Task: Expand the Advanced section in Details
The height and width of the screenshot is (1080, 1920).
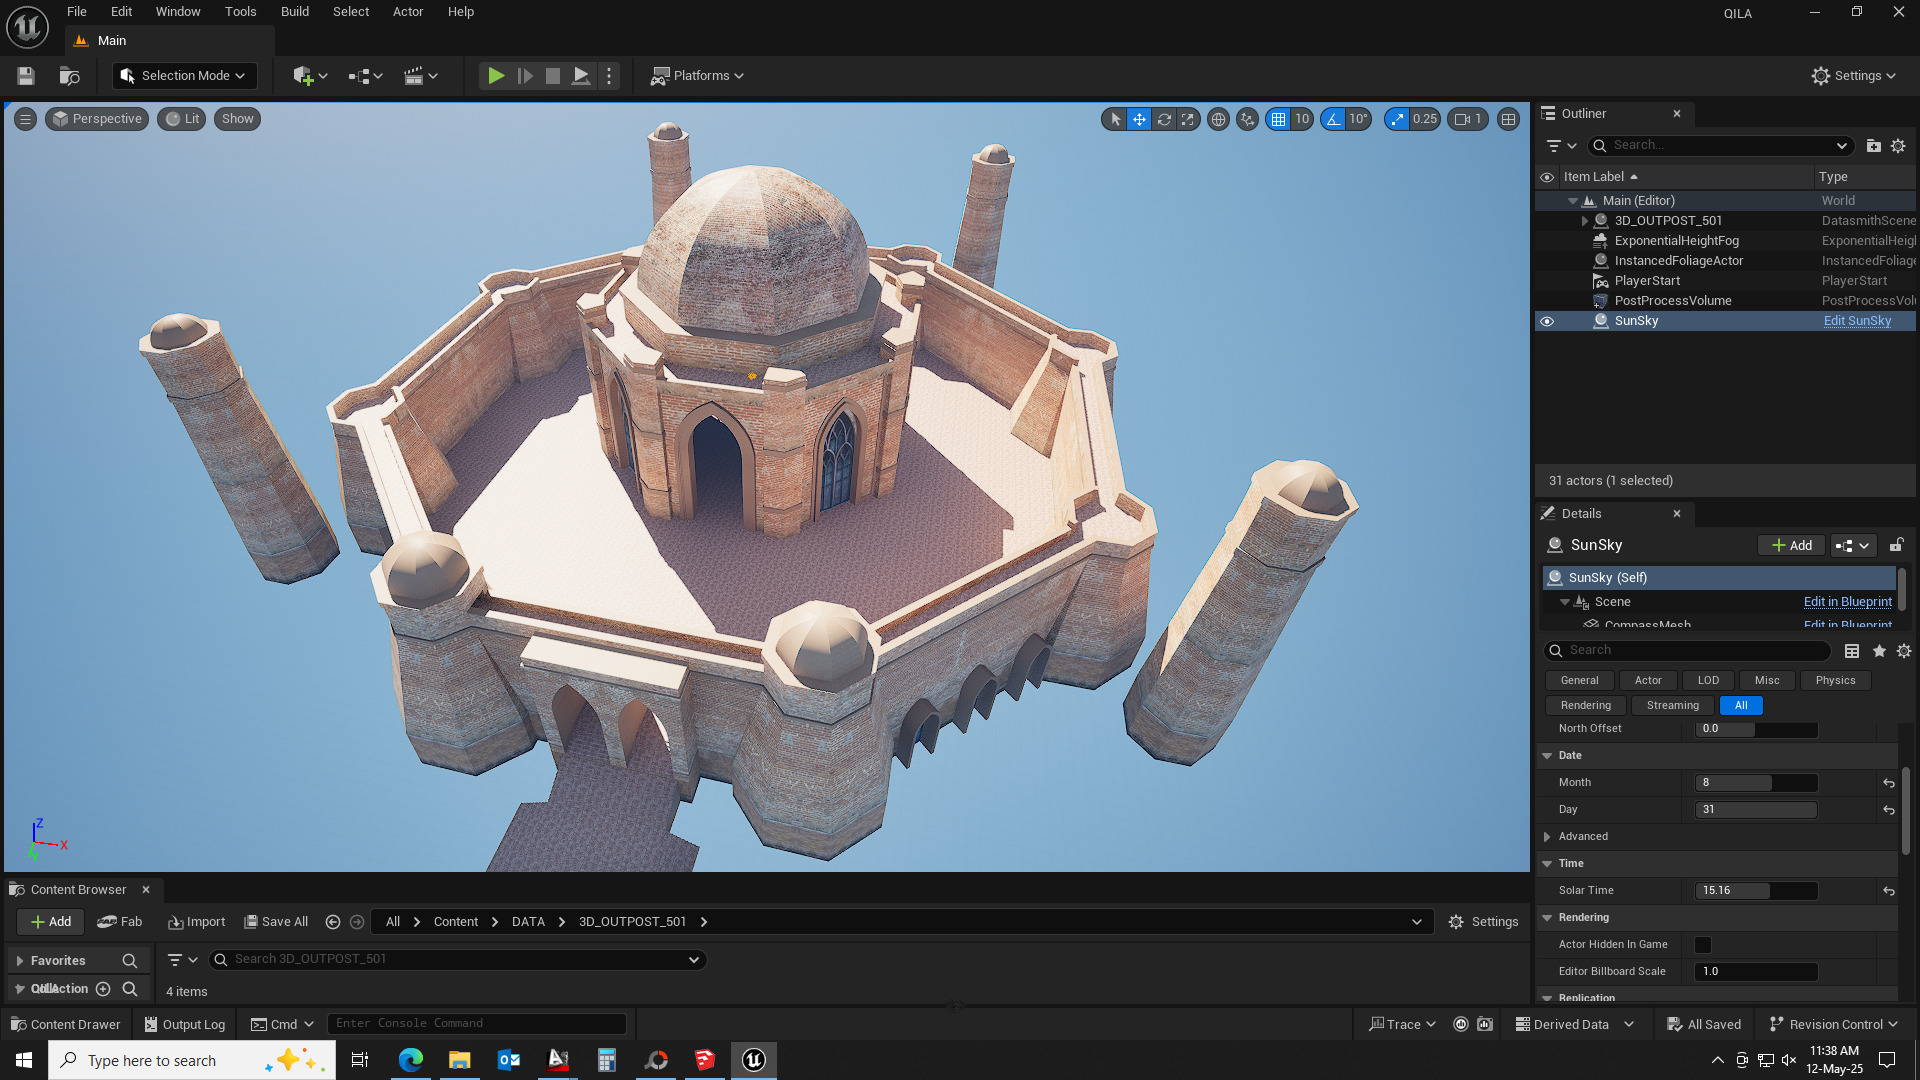Action: [1547, 837]
